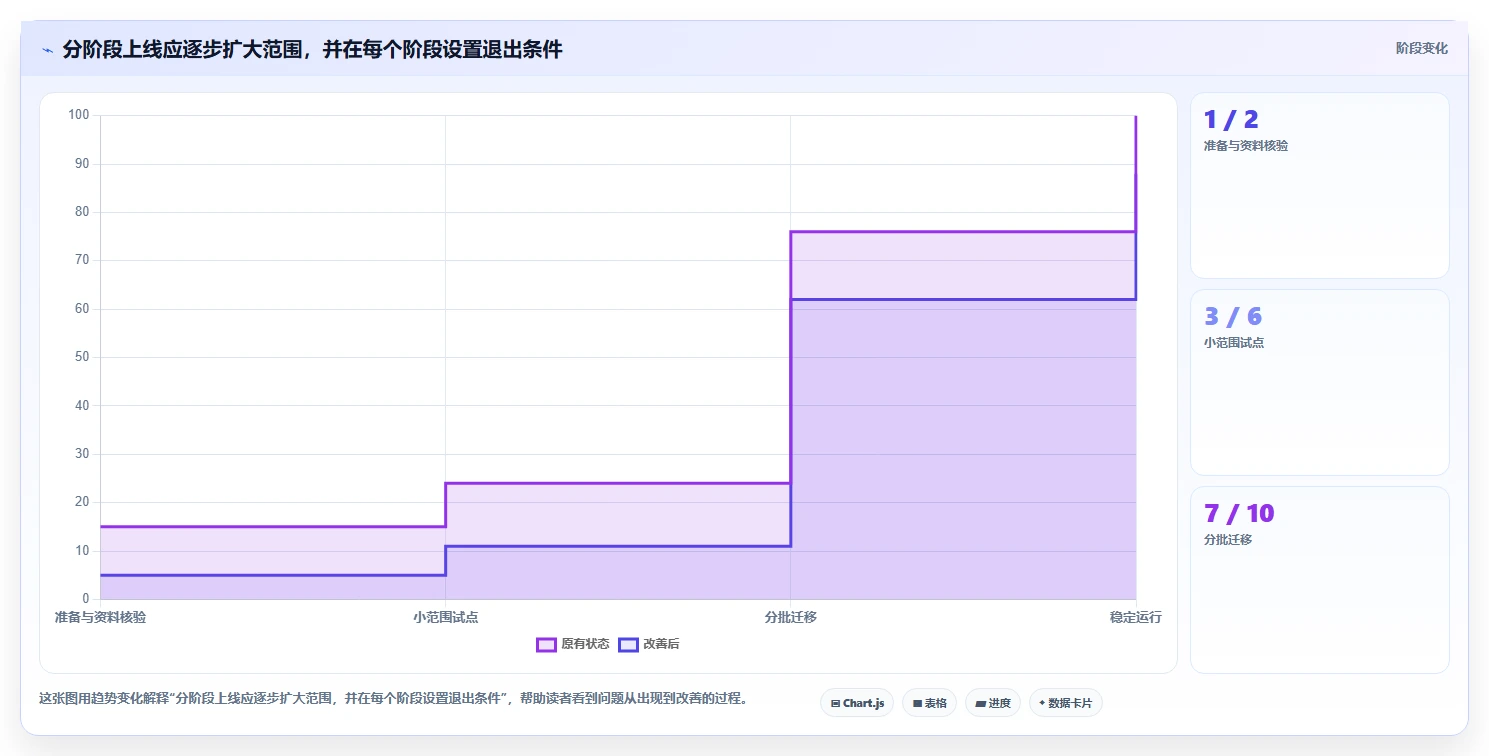
Task: Toggle 改善后 legend swatch
Action: [628, 644]
